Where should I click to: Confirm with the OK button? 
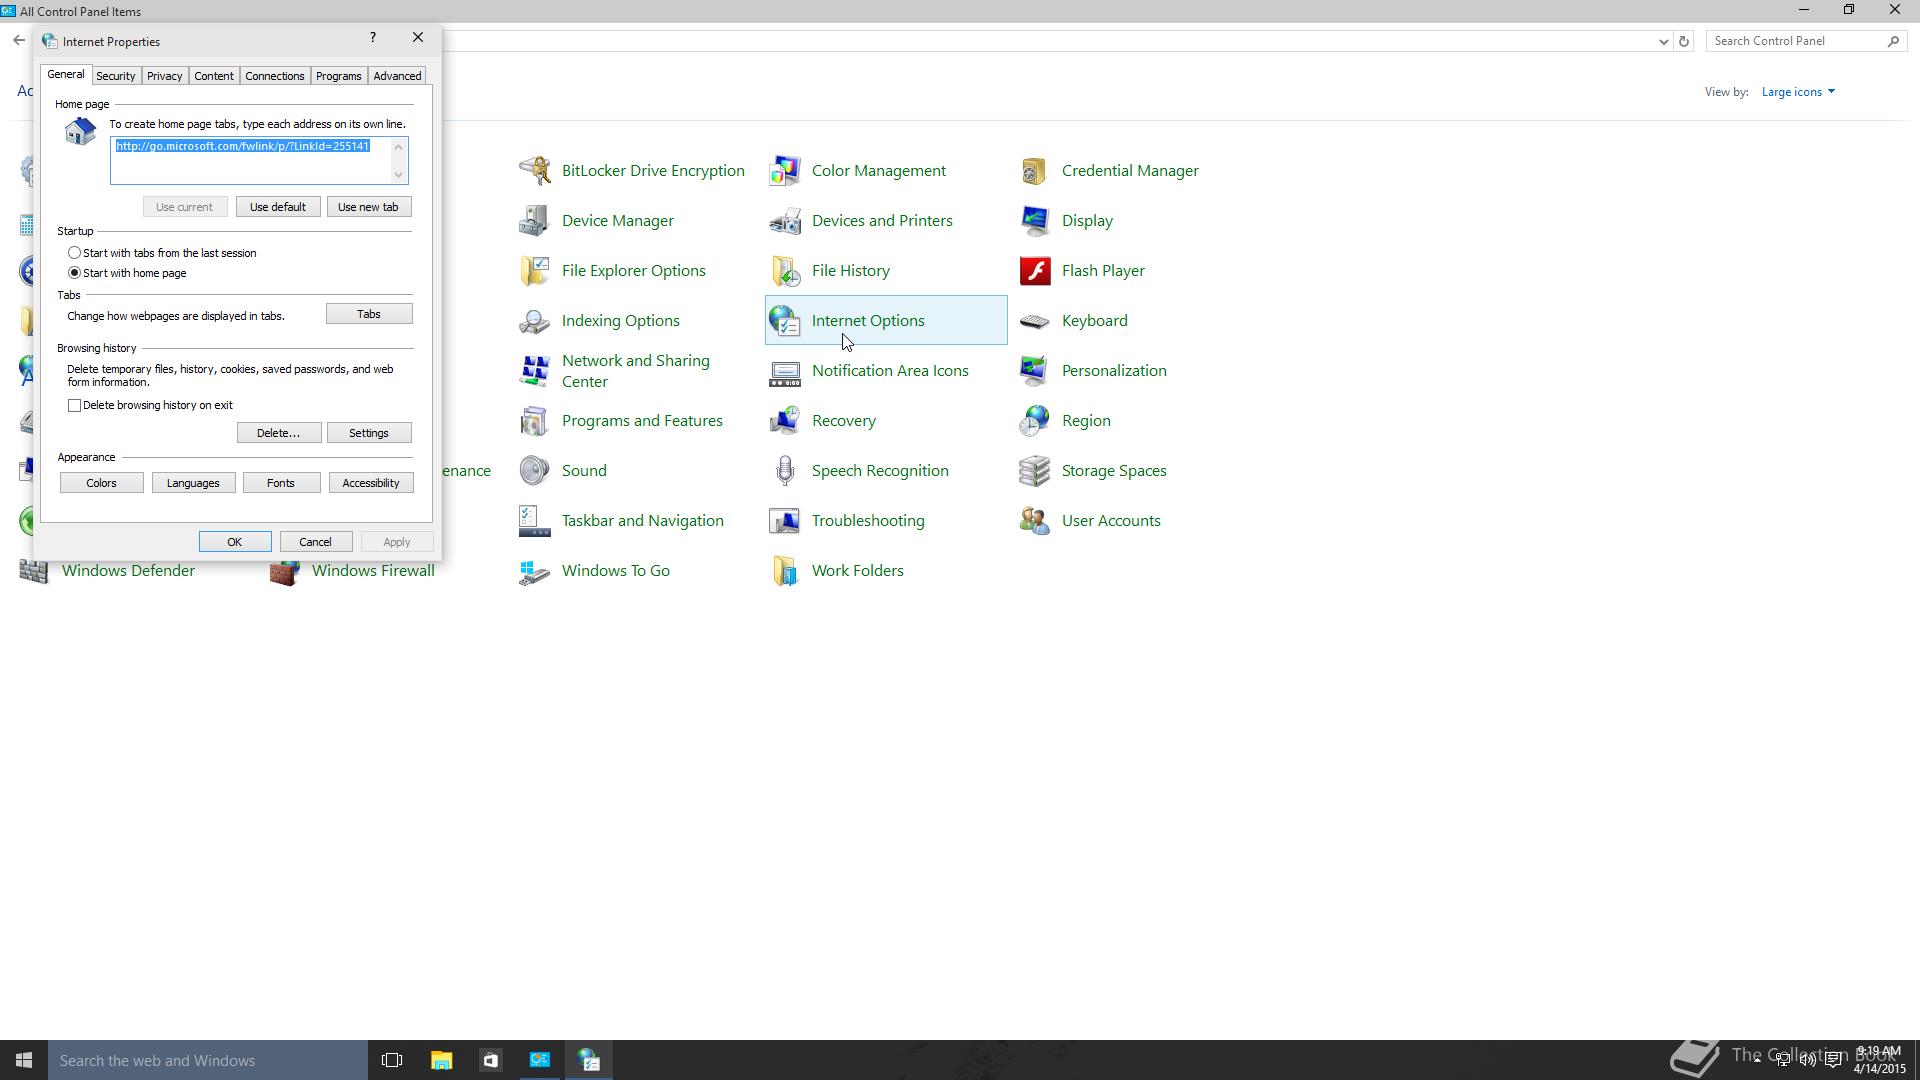click(235, 542)
